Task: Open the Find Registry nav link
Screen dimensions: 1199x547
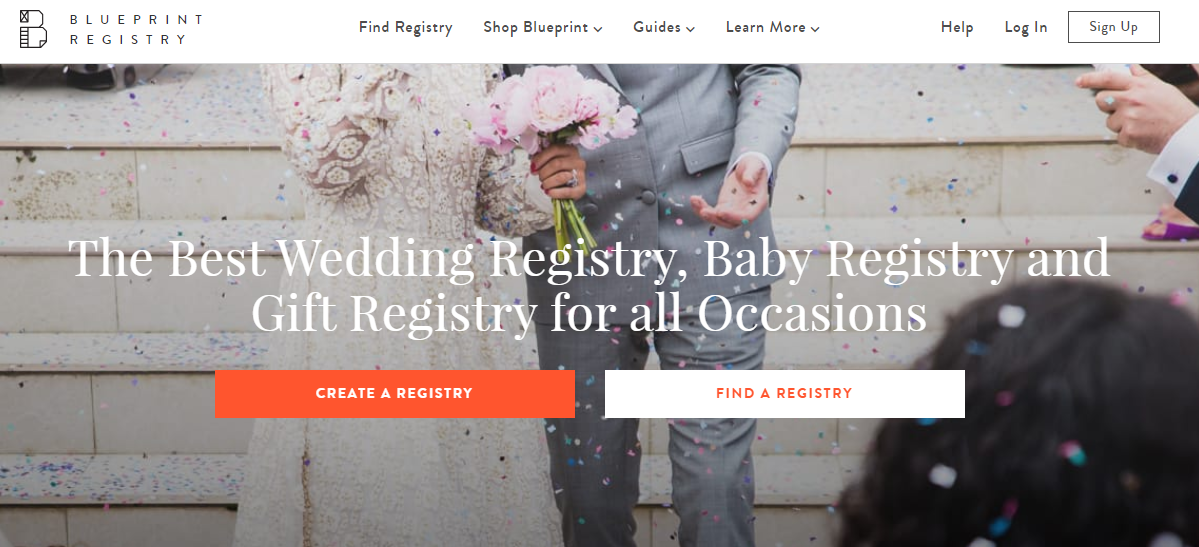Action: tap(405, 28)
